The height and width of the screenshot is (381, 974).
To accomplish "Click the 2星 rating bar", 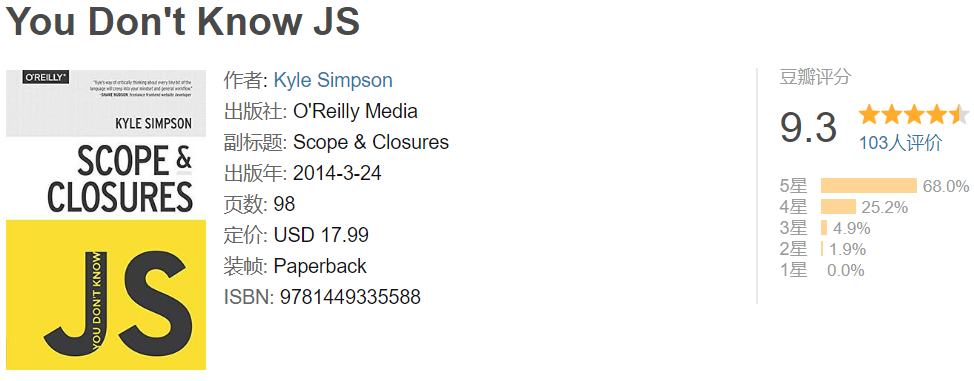I will coord(822,249).
